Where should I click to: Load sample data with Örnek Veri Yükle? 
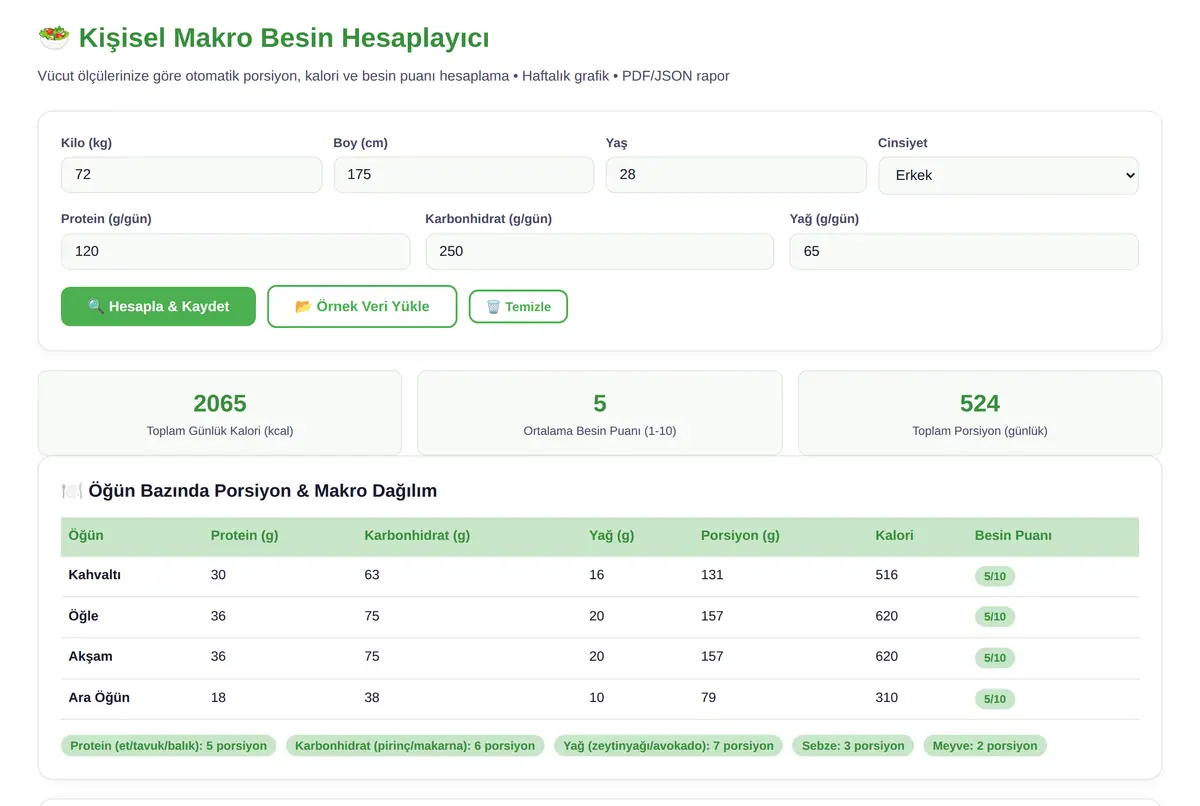coord(362,306)
